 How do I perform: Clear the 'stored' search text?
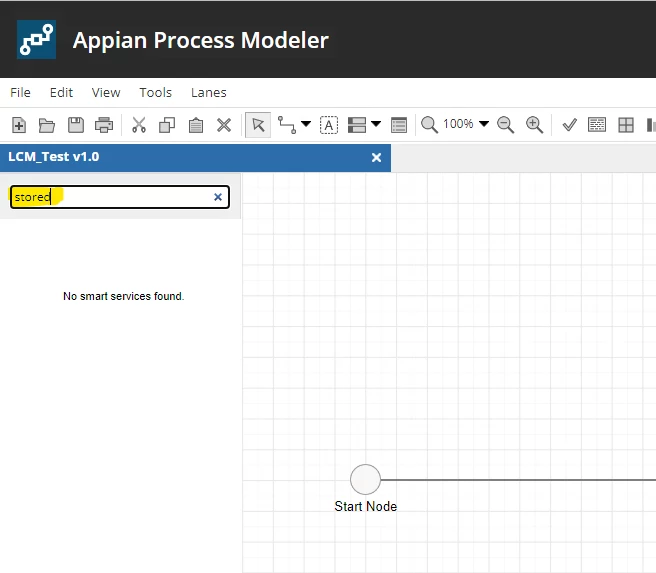pos(218,197)
